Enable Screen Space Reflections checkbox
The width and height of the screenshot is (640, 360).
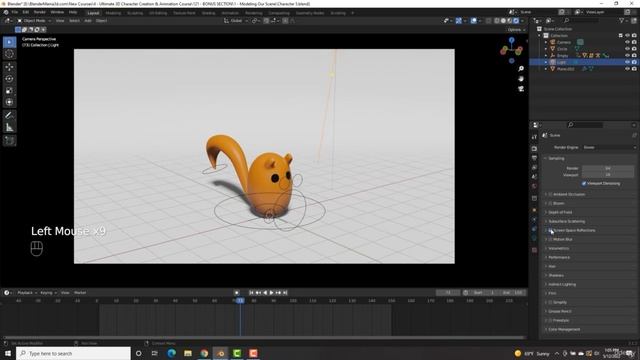(x=550, y=230)
